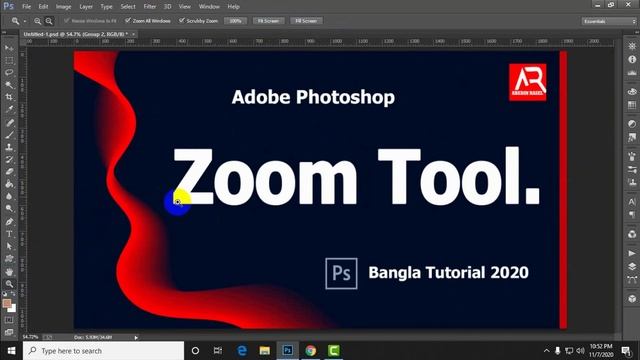Click the Fit Screen button
This screenshot has height=360, width=640.
tap(268, 21)
